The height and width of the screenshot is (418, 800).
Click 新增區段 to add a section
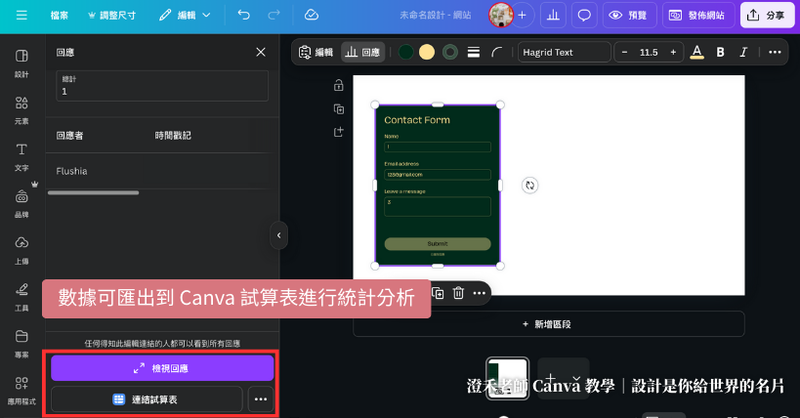548,324
